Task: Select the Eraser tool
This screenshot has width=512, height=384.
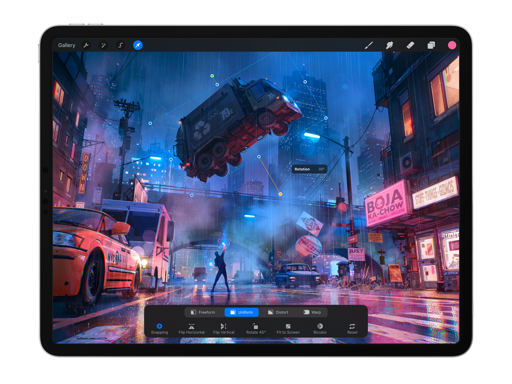Action: 410,45
